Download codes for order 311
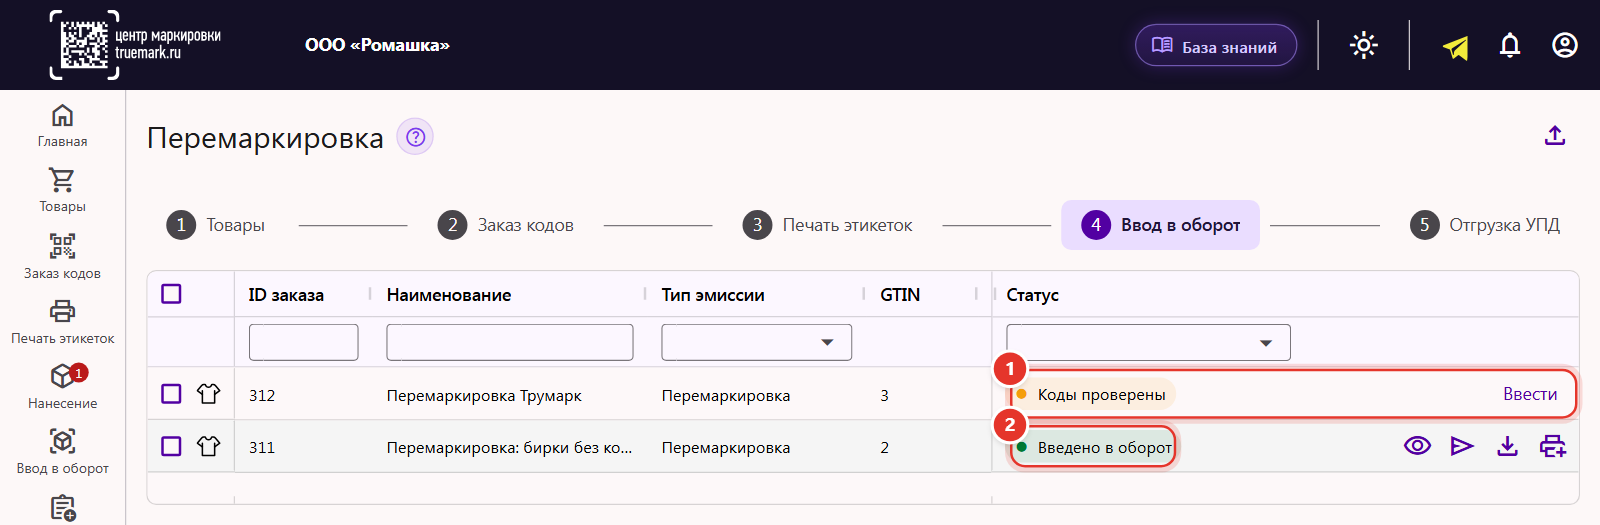The width and height of the screenshot is (1600, 525). coord(1507,446)
